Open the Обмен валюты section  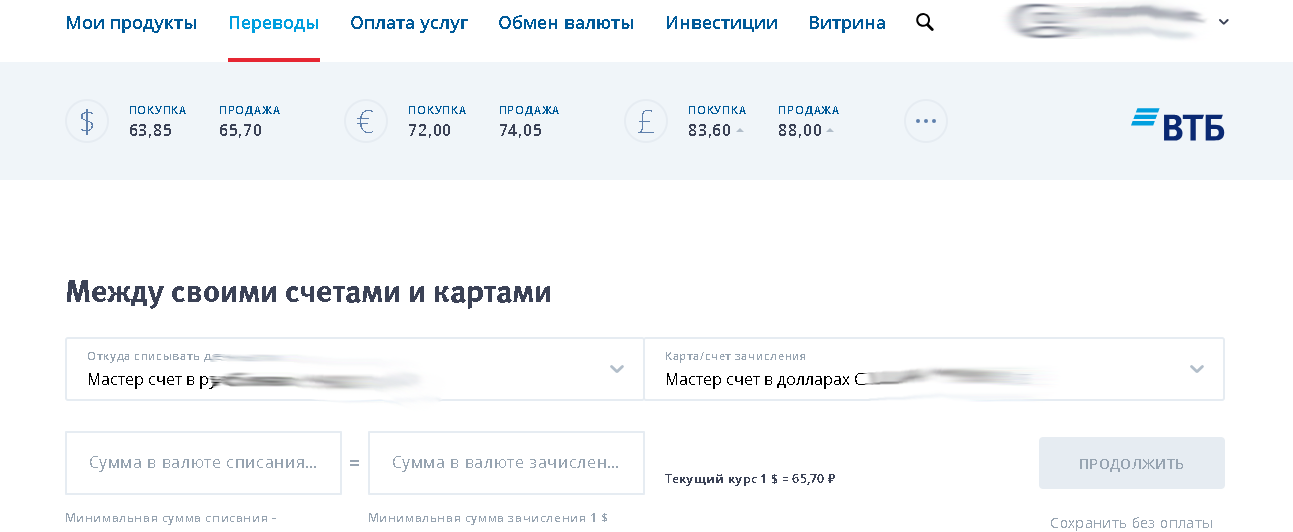tap(566, 23)
